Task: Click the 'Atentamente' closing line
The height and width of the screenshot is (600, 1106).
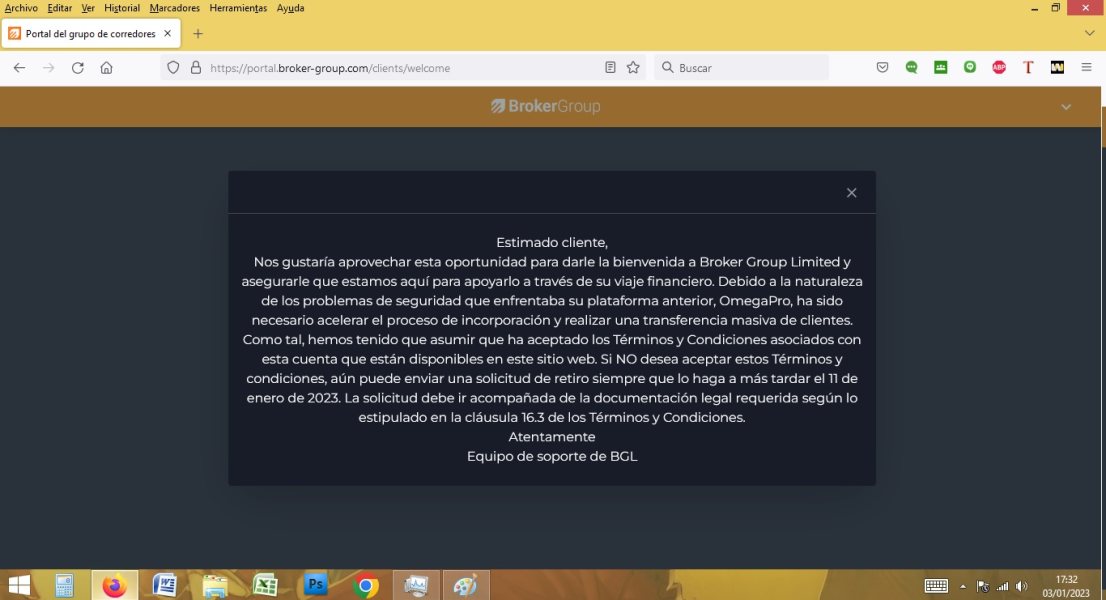Action: pyautogui.click(x=552, y=437)
